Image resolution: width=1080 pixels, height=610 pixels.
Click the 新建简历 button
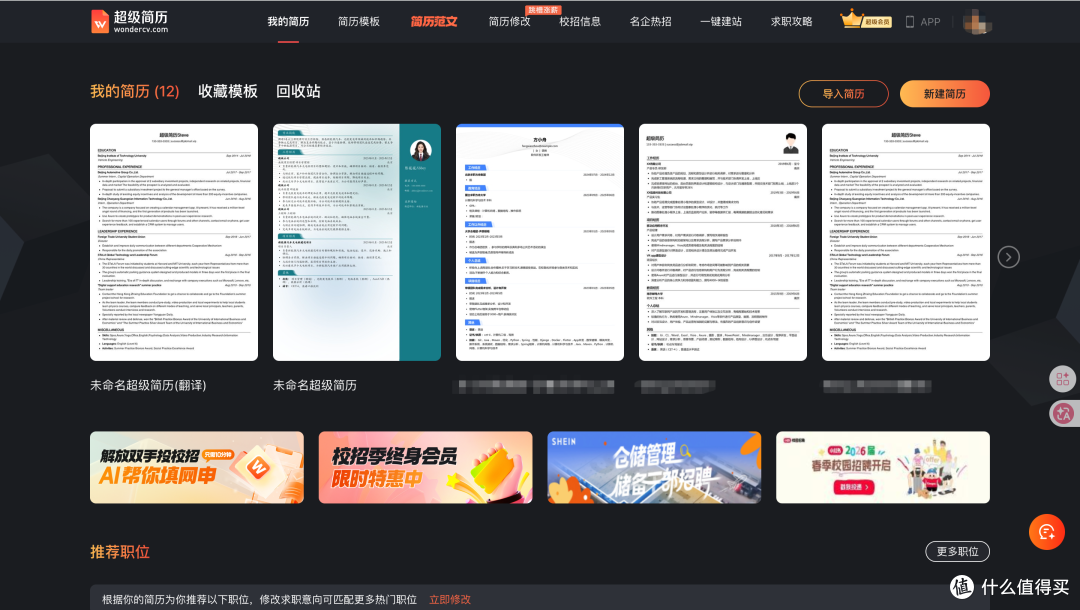coord(945,94)
